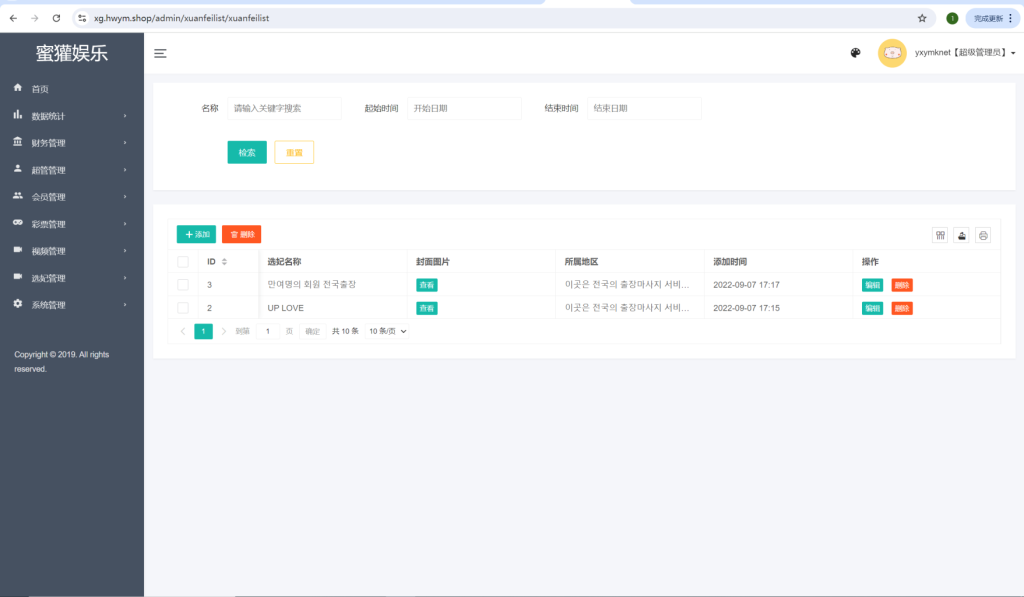Click the table export icon
Image resolution: width=1024 pixels, height=597 pixels.
pos(961,235)
